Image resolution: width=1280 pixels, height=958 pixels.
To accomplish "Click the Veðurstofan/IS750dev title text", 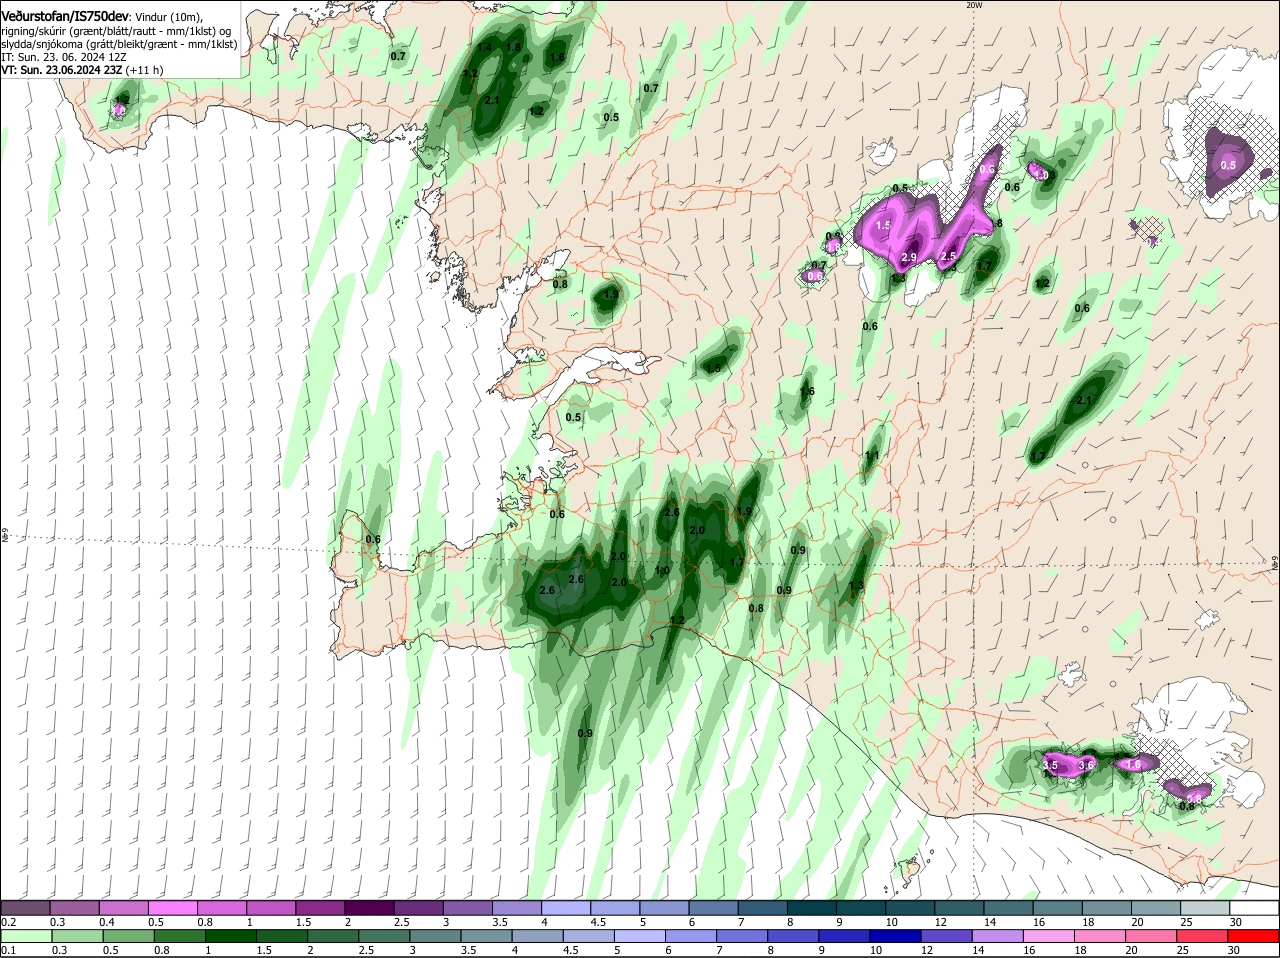I will (x=65, y=17).
